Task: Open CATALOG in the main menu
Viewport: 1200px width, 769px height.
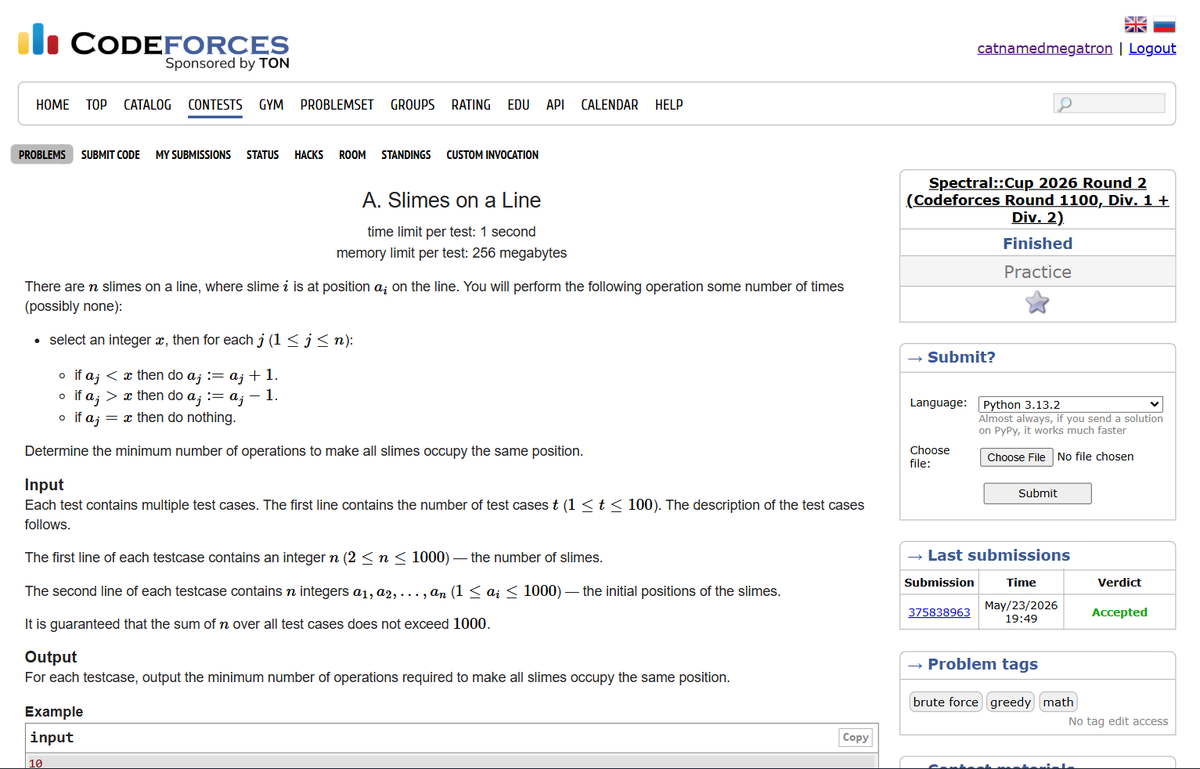Action: (147, 105)
